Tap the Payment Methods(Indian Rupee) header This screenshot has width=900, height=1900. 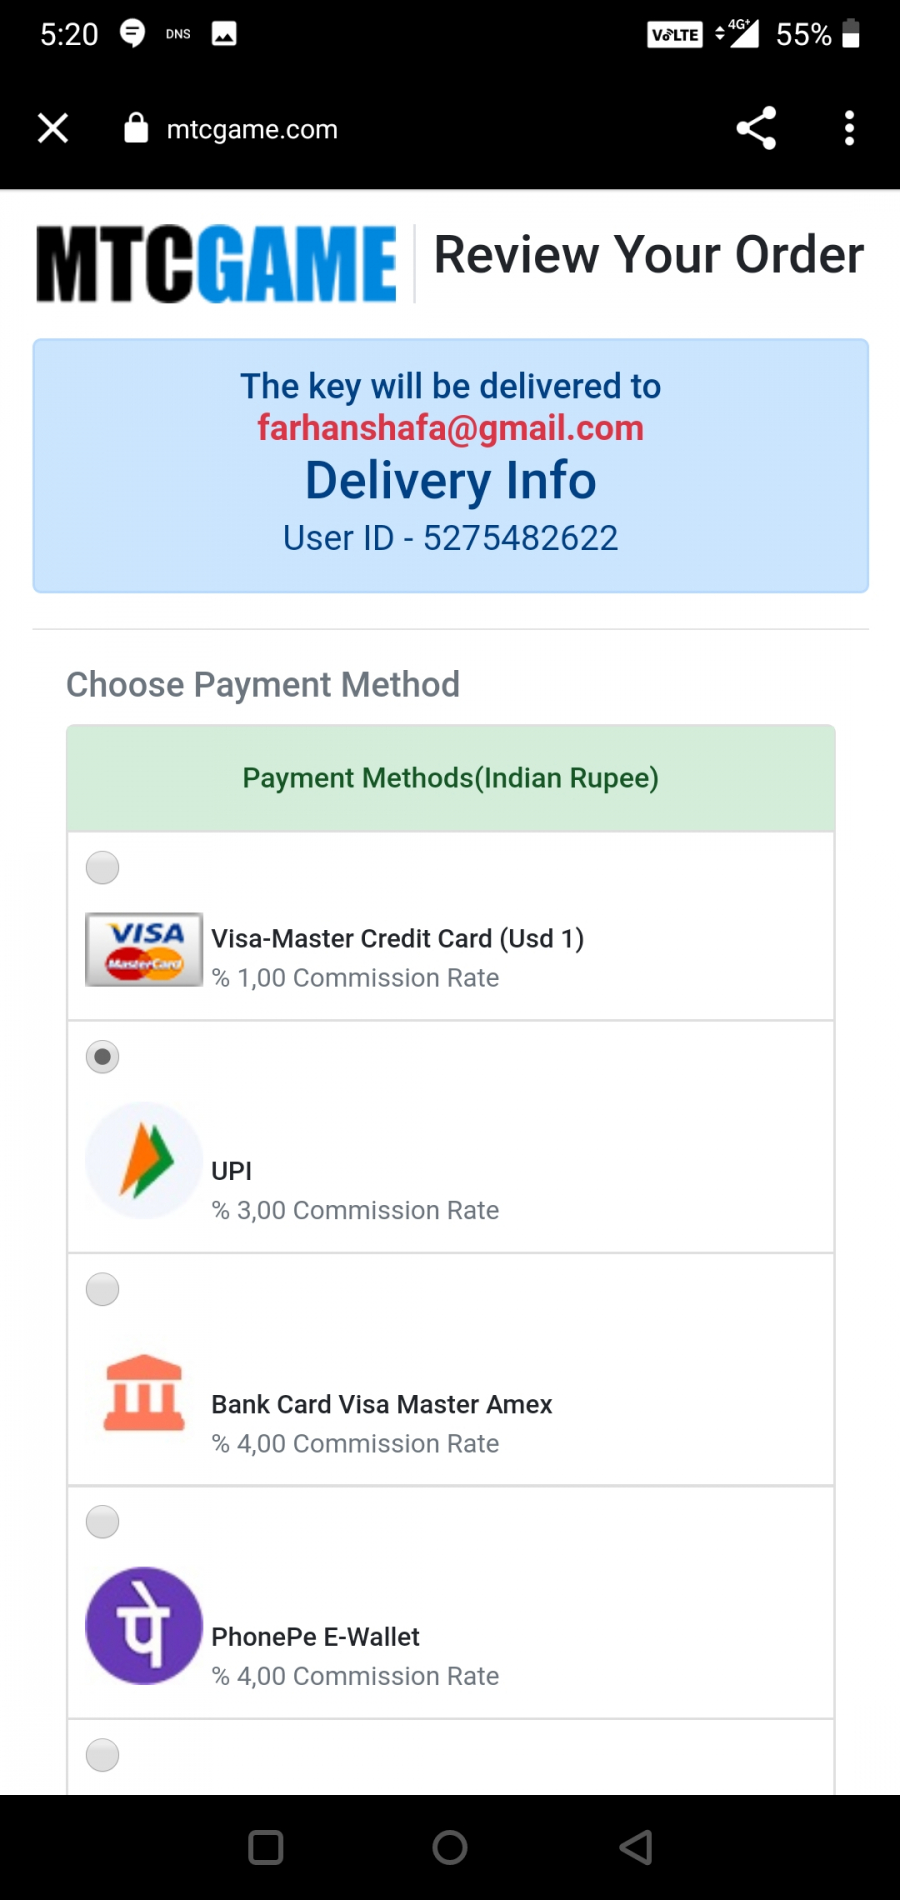pos(451,778)
